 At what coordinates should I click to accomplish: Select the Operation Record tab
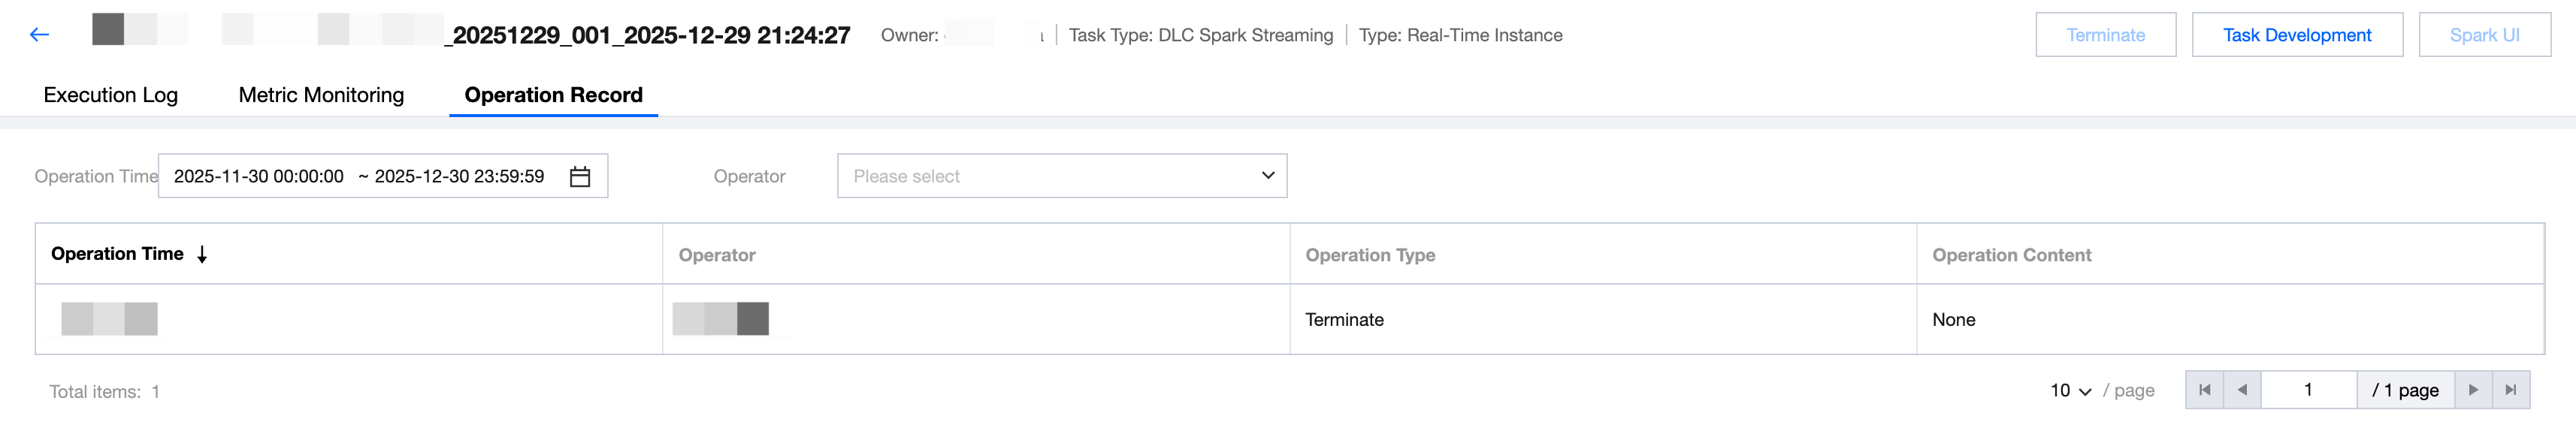click(x=553, y=95)
